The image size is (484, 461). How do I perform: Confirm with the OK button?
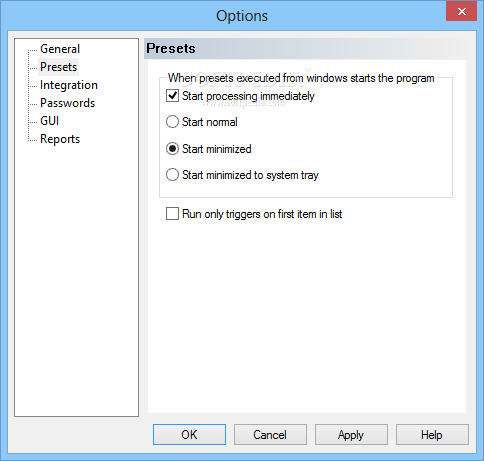tap(189, 435)
